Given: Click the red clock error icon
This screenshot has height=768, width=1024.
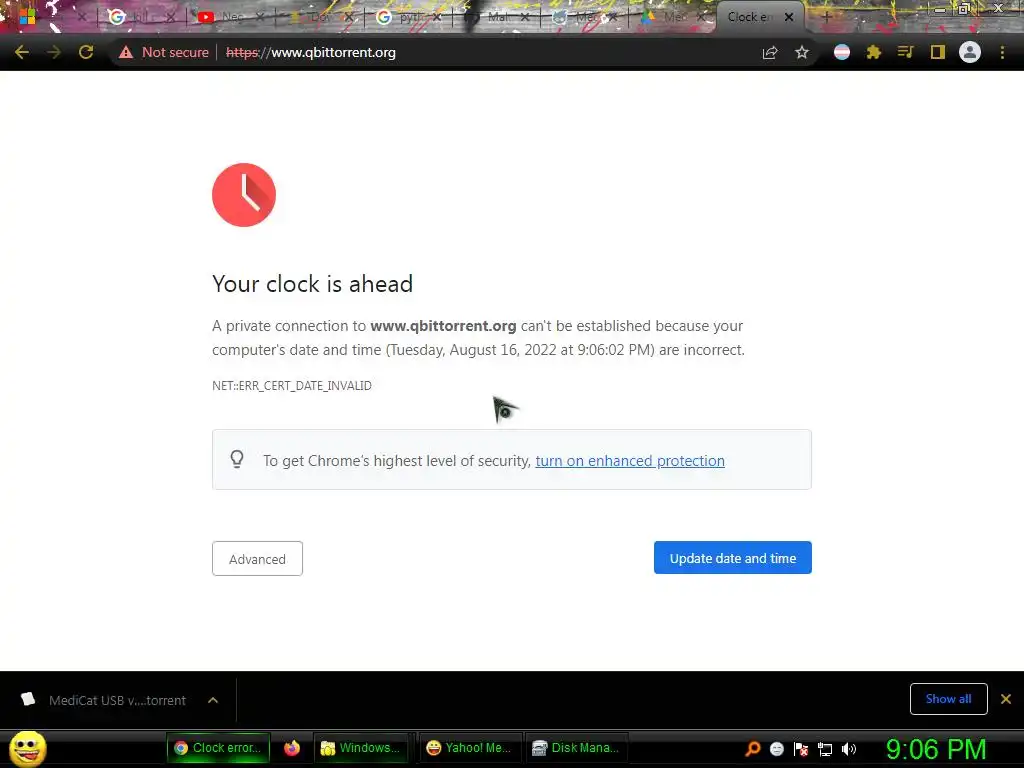Looking at the screenshot, I should 244,195.
